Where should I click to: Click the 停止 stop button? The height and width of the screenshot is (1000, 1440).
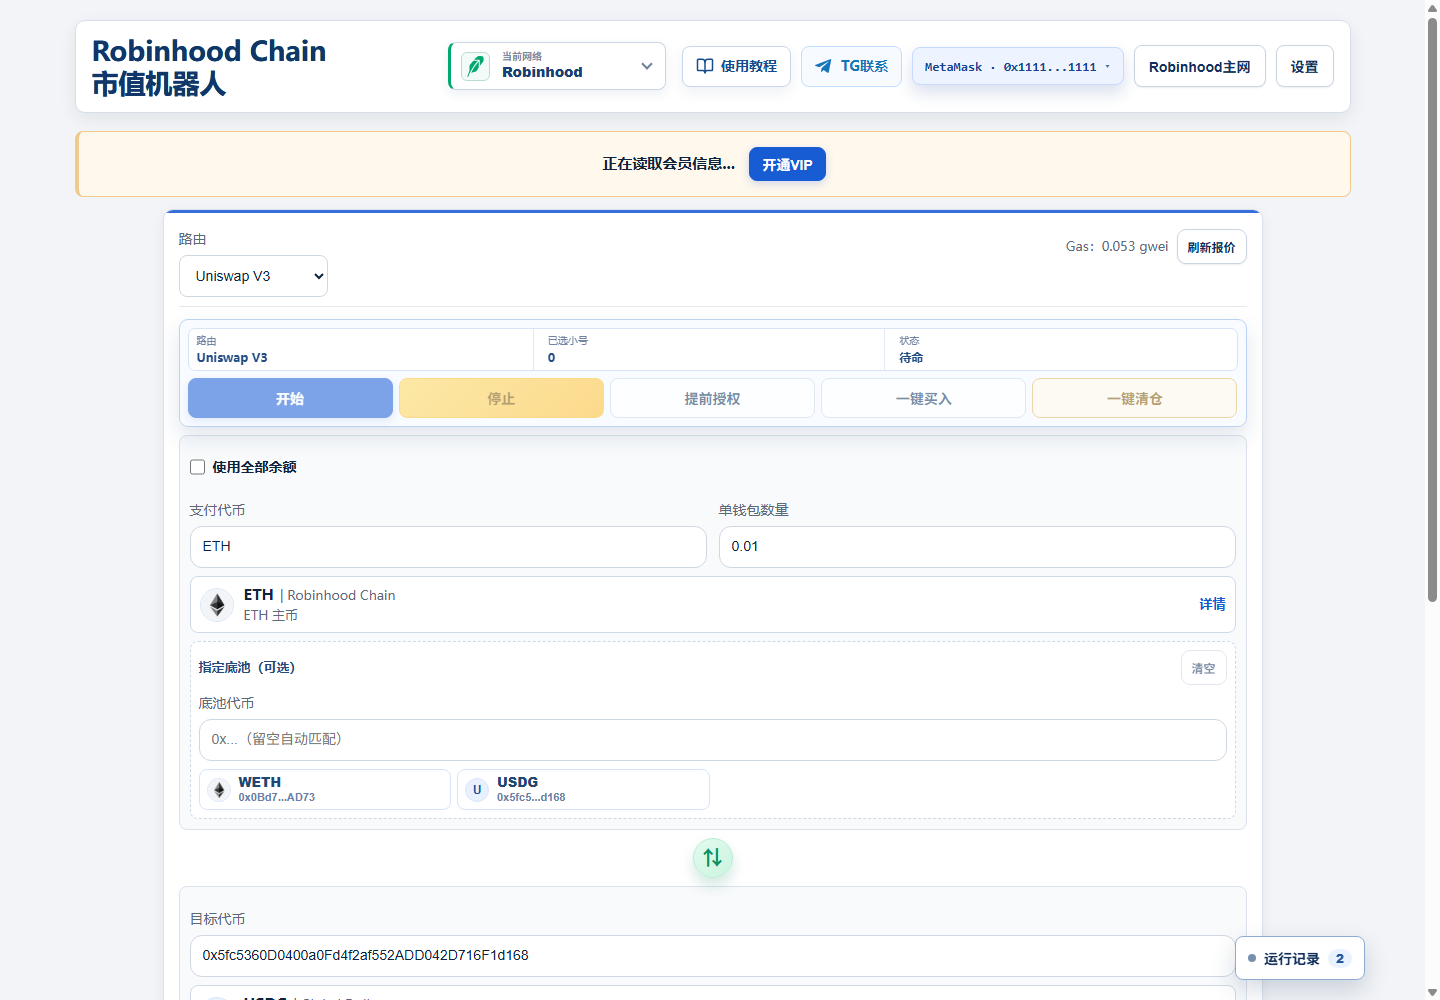point(501,398)
